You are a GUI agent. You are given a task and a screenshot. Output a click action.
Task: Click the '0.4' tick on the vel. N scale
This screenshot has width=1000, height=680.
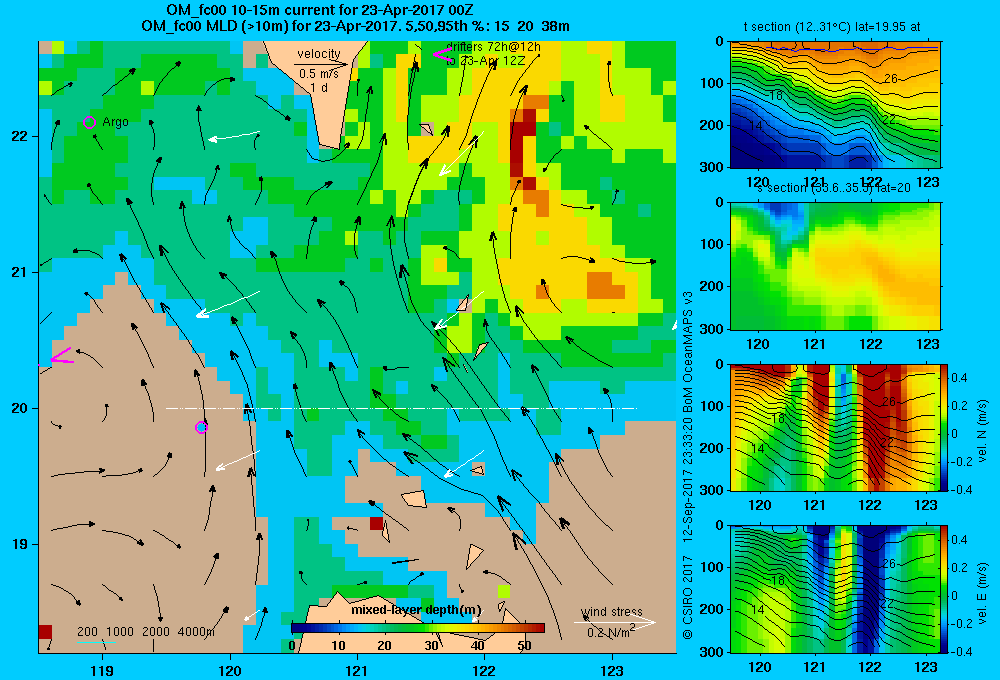[959, 378]
